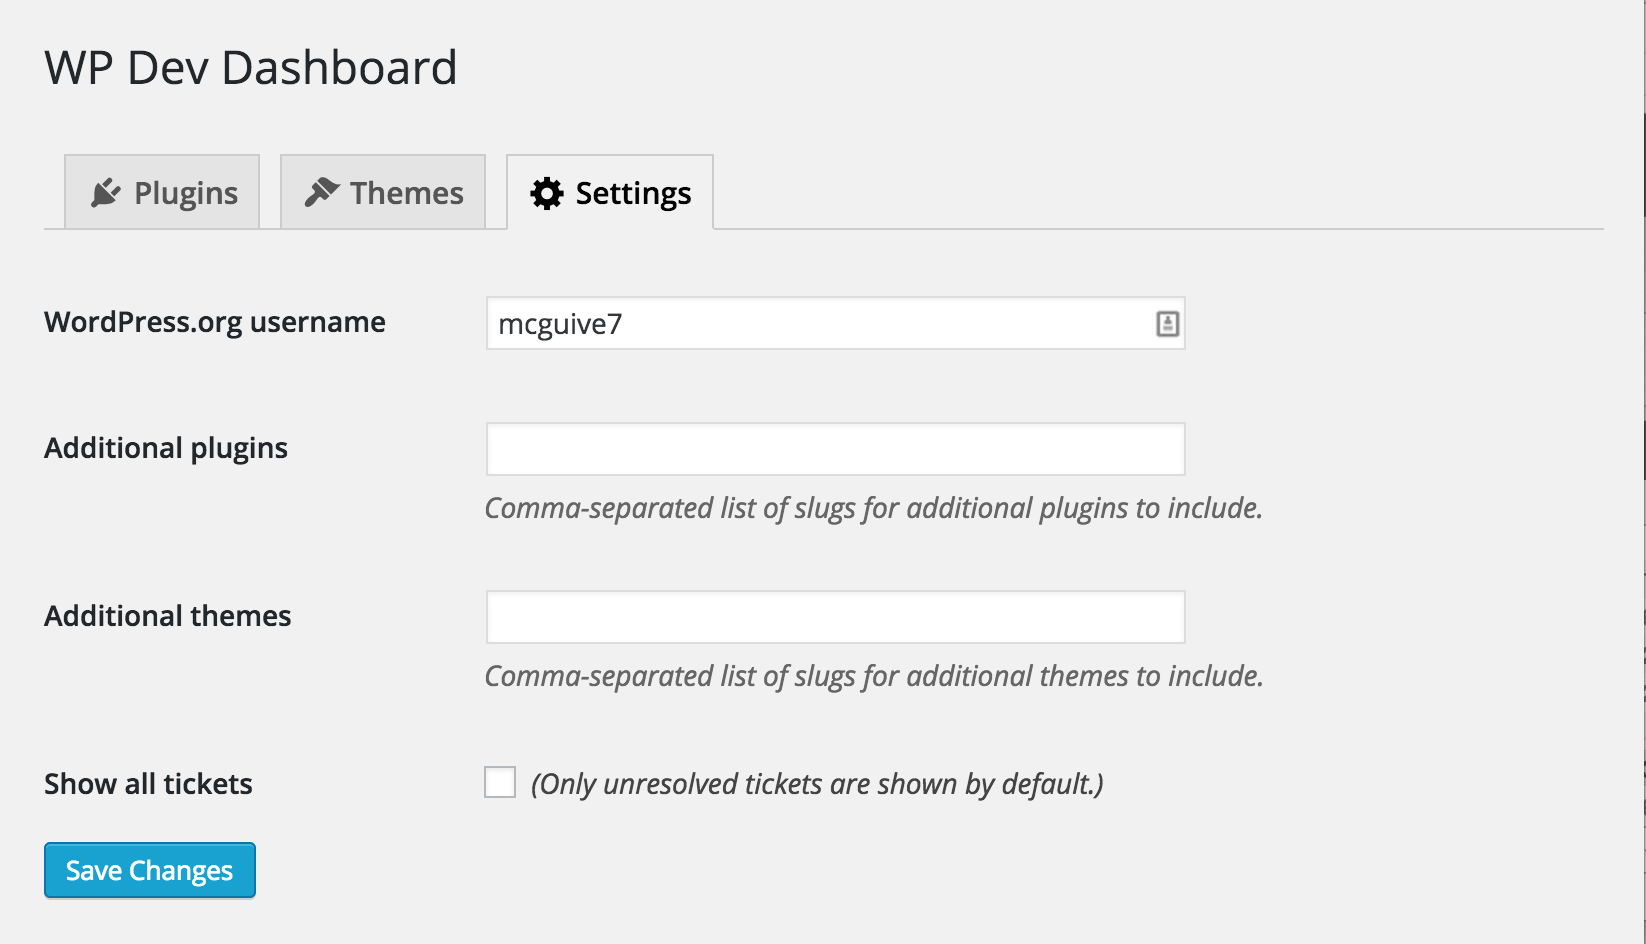This screenshot has height=944, width=1646.
Task: Enable the Show all tickets checkbox
Action: tap(500, 782)
